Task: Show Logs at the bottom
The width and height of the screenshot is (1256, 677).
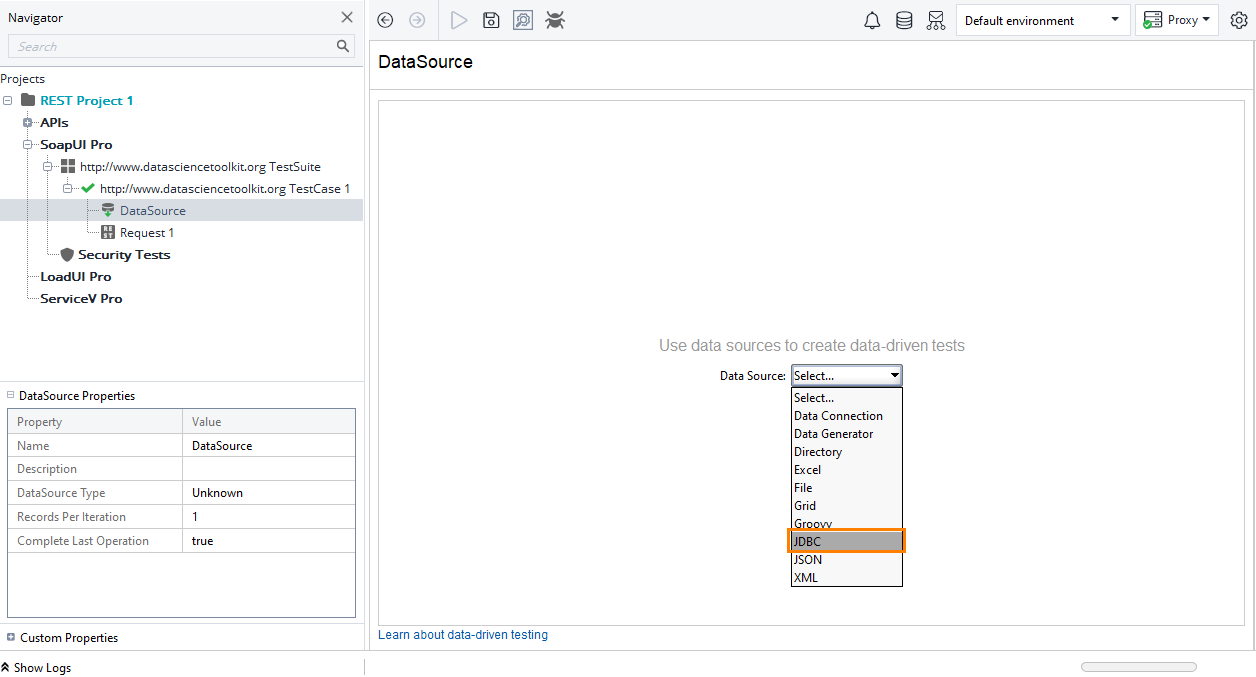Action: point(36,667)
